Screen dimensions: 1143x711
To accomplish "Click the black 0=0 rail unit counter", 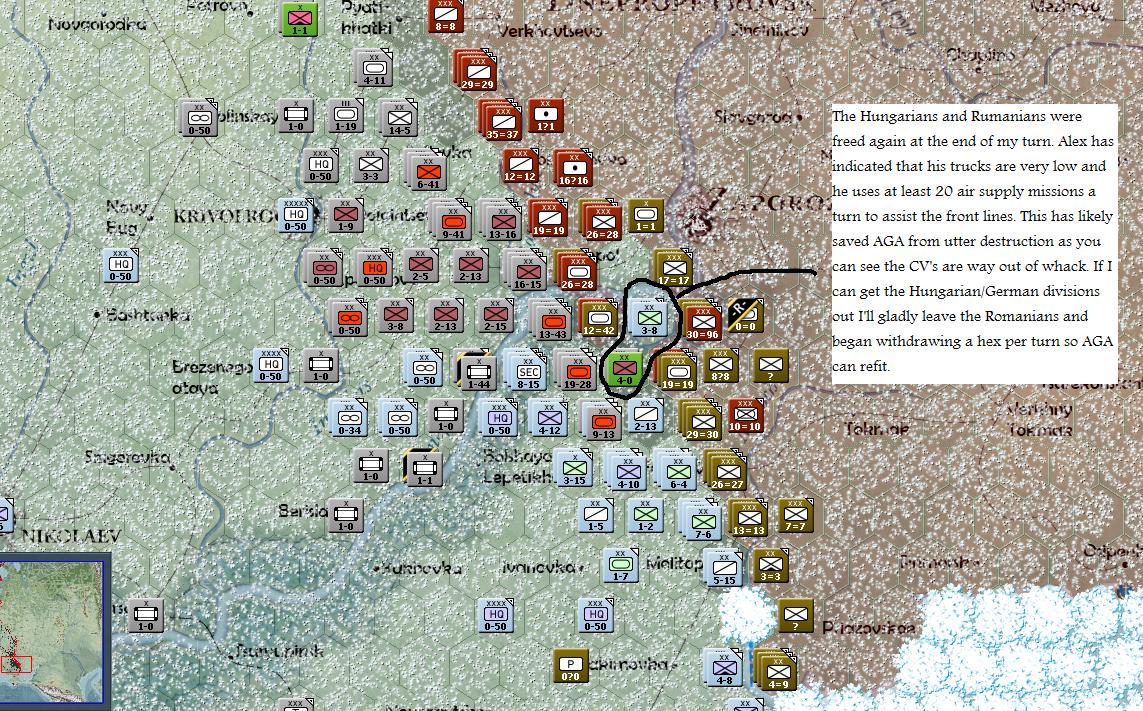I will [x=745, y=316].
